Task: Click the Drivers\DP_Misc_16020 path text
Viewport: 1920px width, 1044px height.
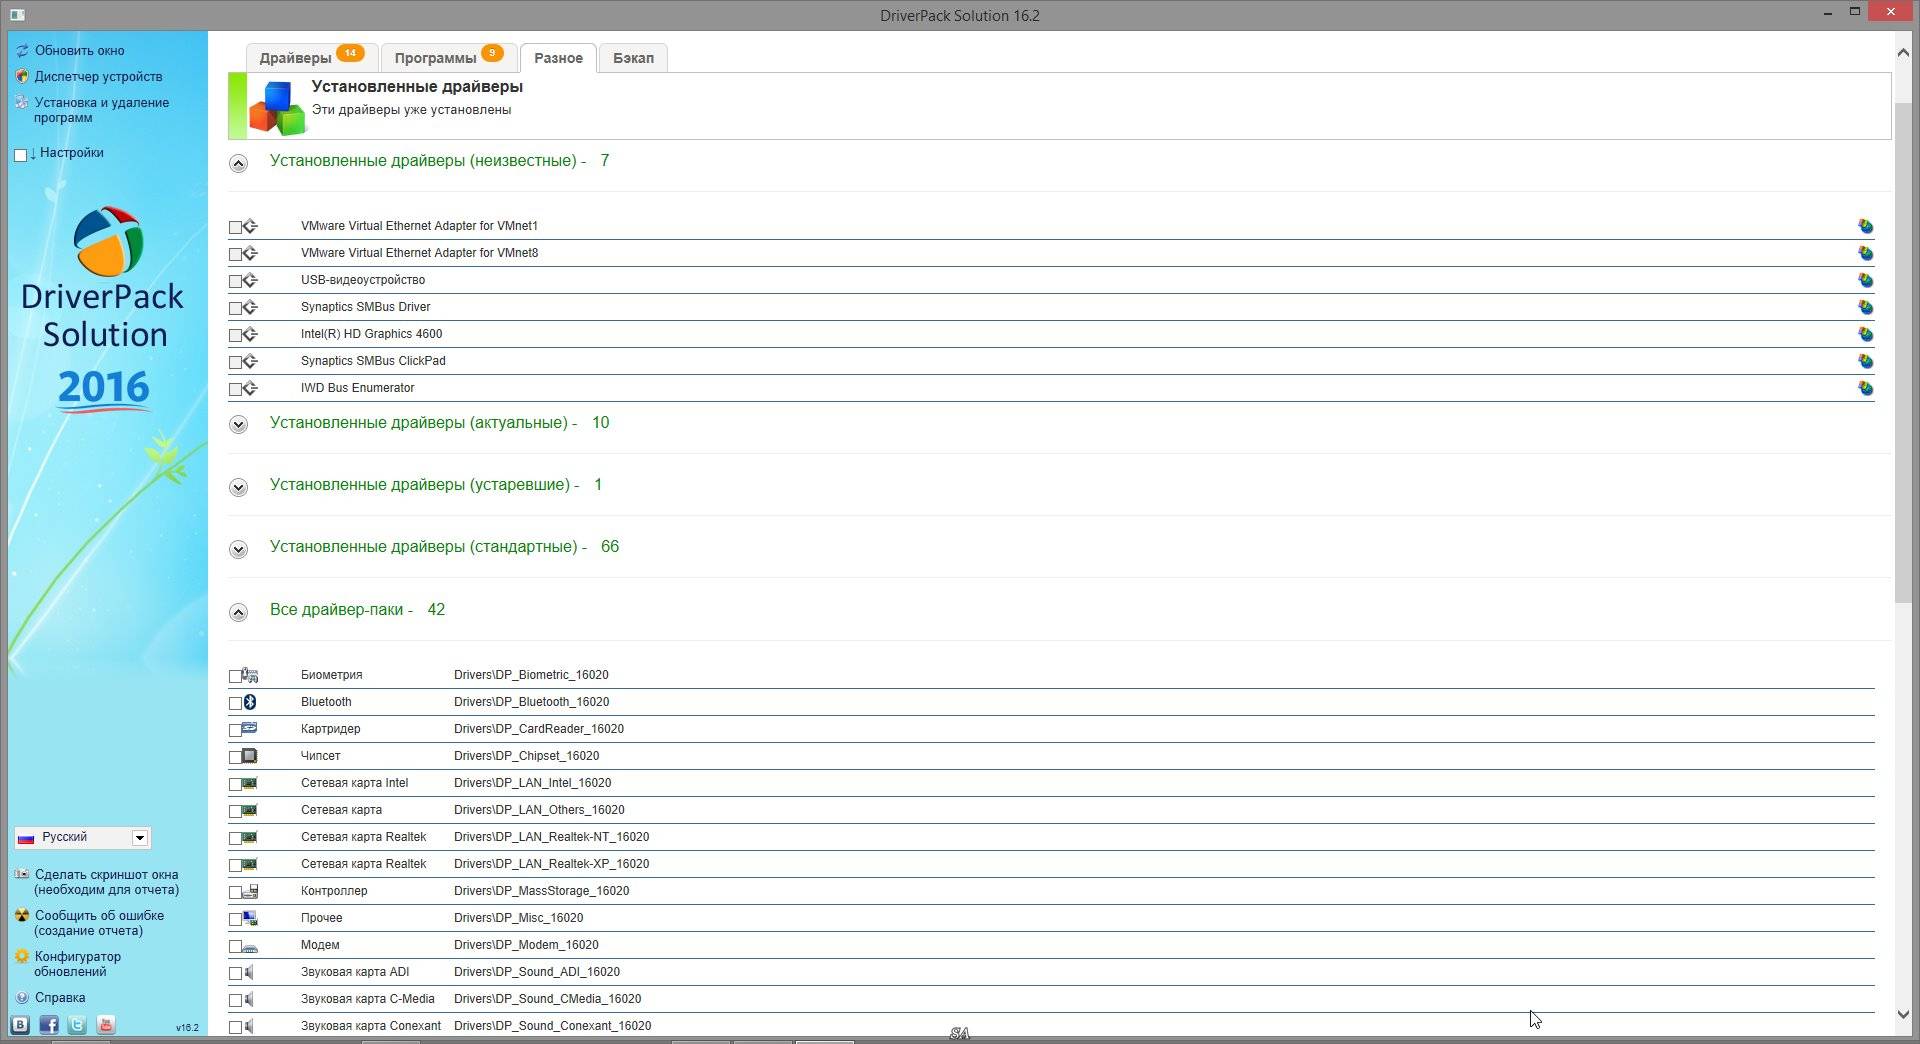Action: 519,918
